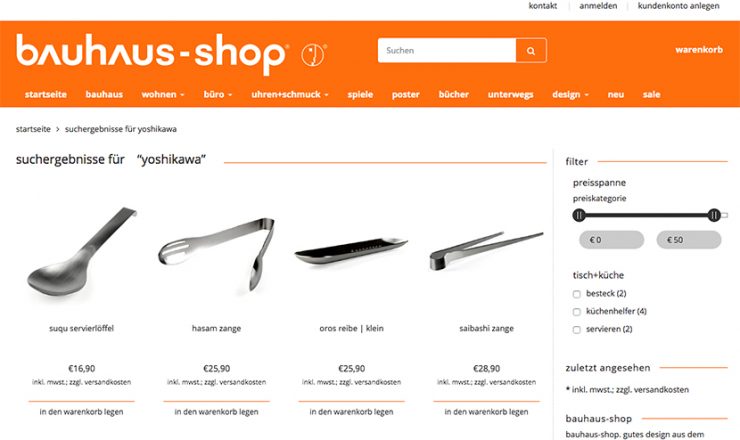This screenshot has width=740, height=440.
Task: Enable the besteck (2) filter checkbox
Action: (576, 294)
